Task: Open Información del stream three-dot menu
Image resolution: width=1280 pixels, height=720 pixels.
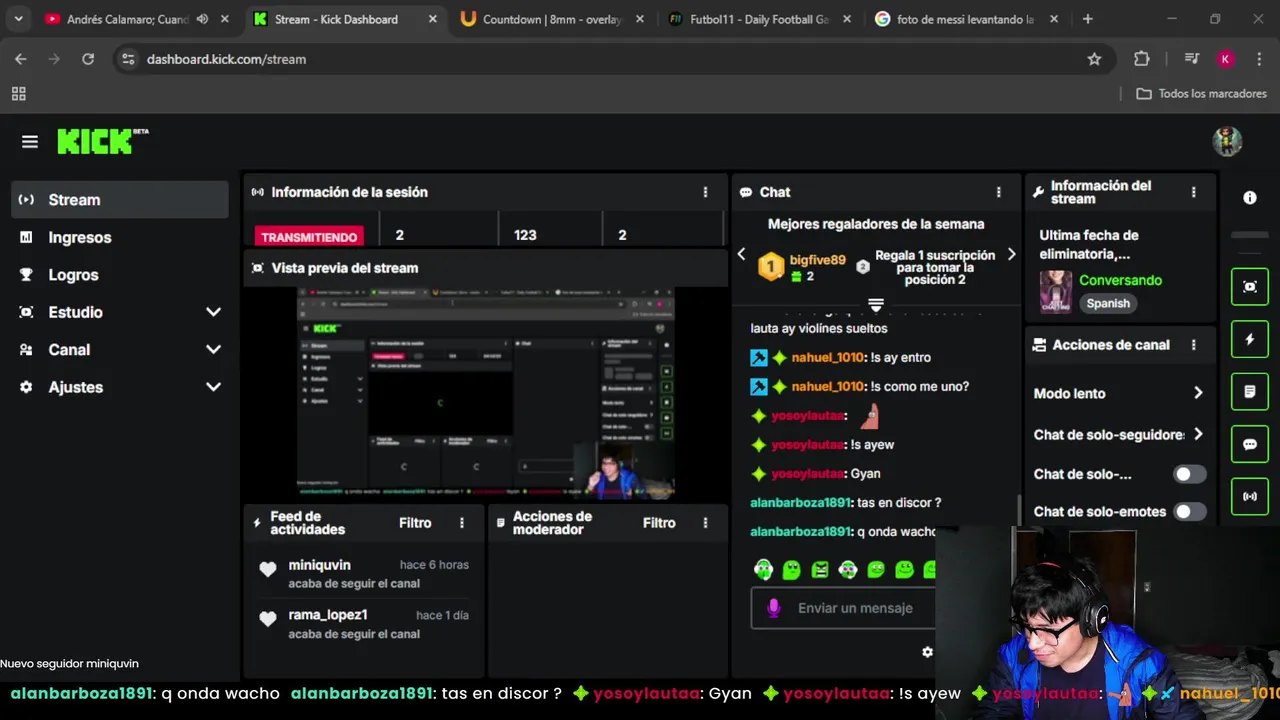Action: click(1193, 192)
